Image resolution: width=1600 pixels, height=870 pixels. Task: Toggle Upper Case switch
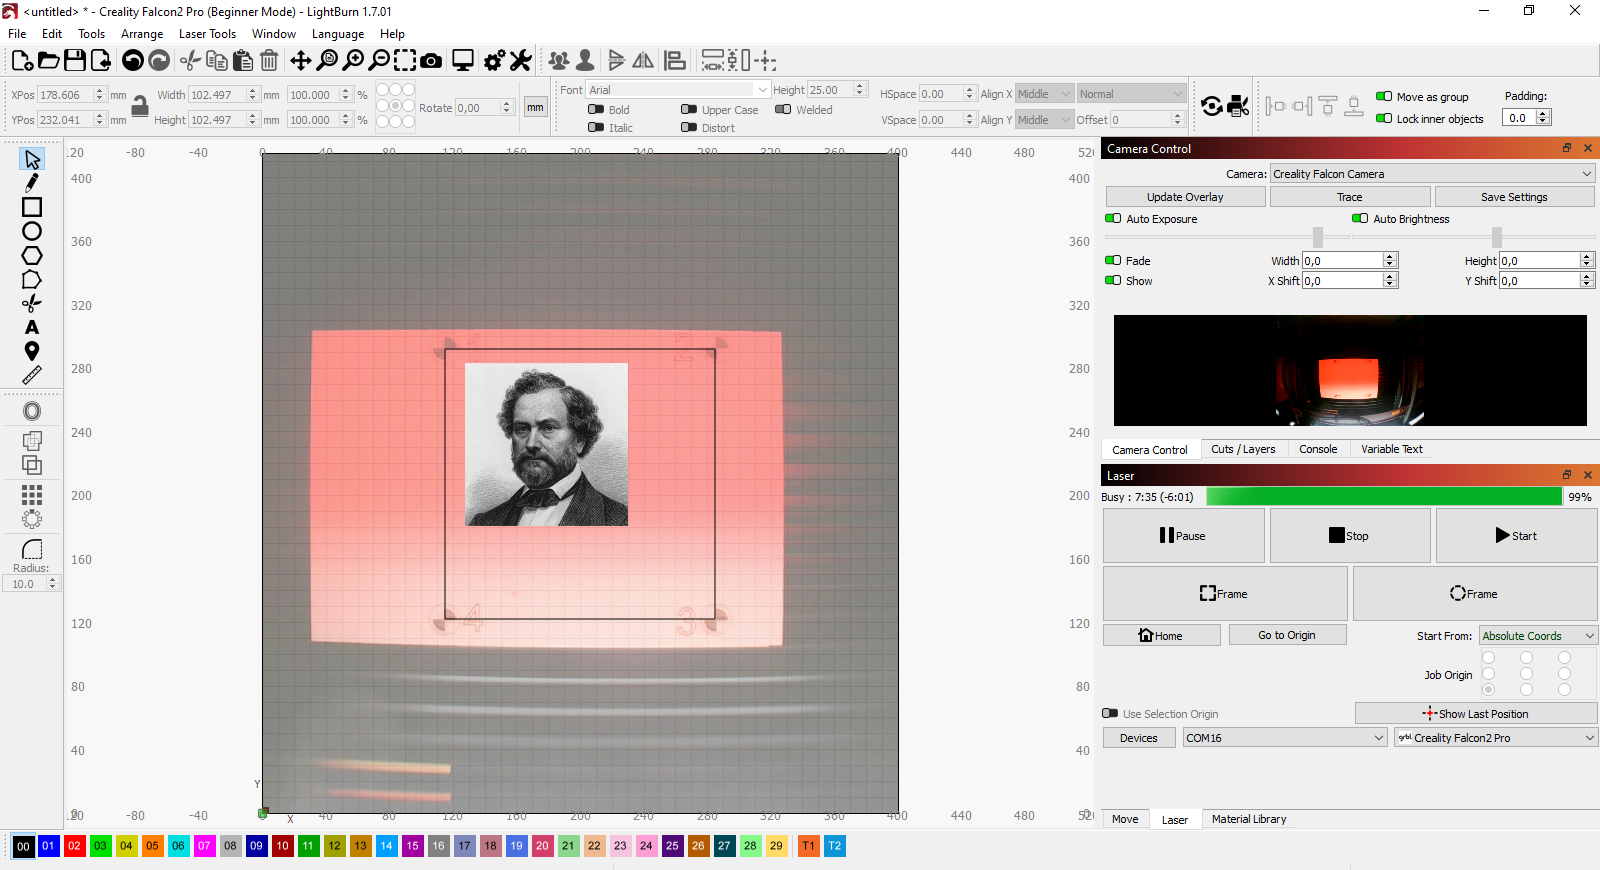point(689,110)
